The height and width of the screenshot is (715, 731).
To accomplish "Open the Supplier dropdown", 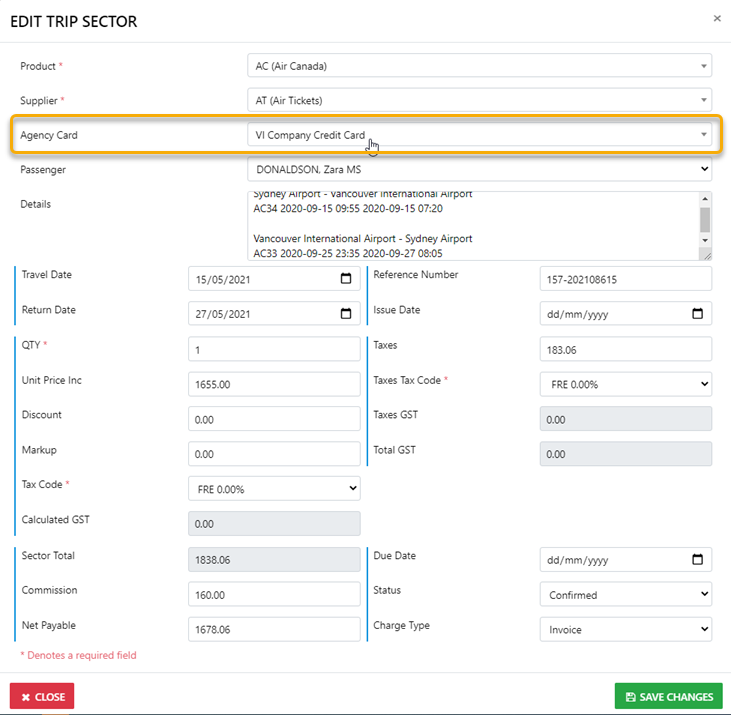I will pyautogui.click(x=479, y=100).
